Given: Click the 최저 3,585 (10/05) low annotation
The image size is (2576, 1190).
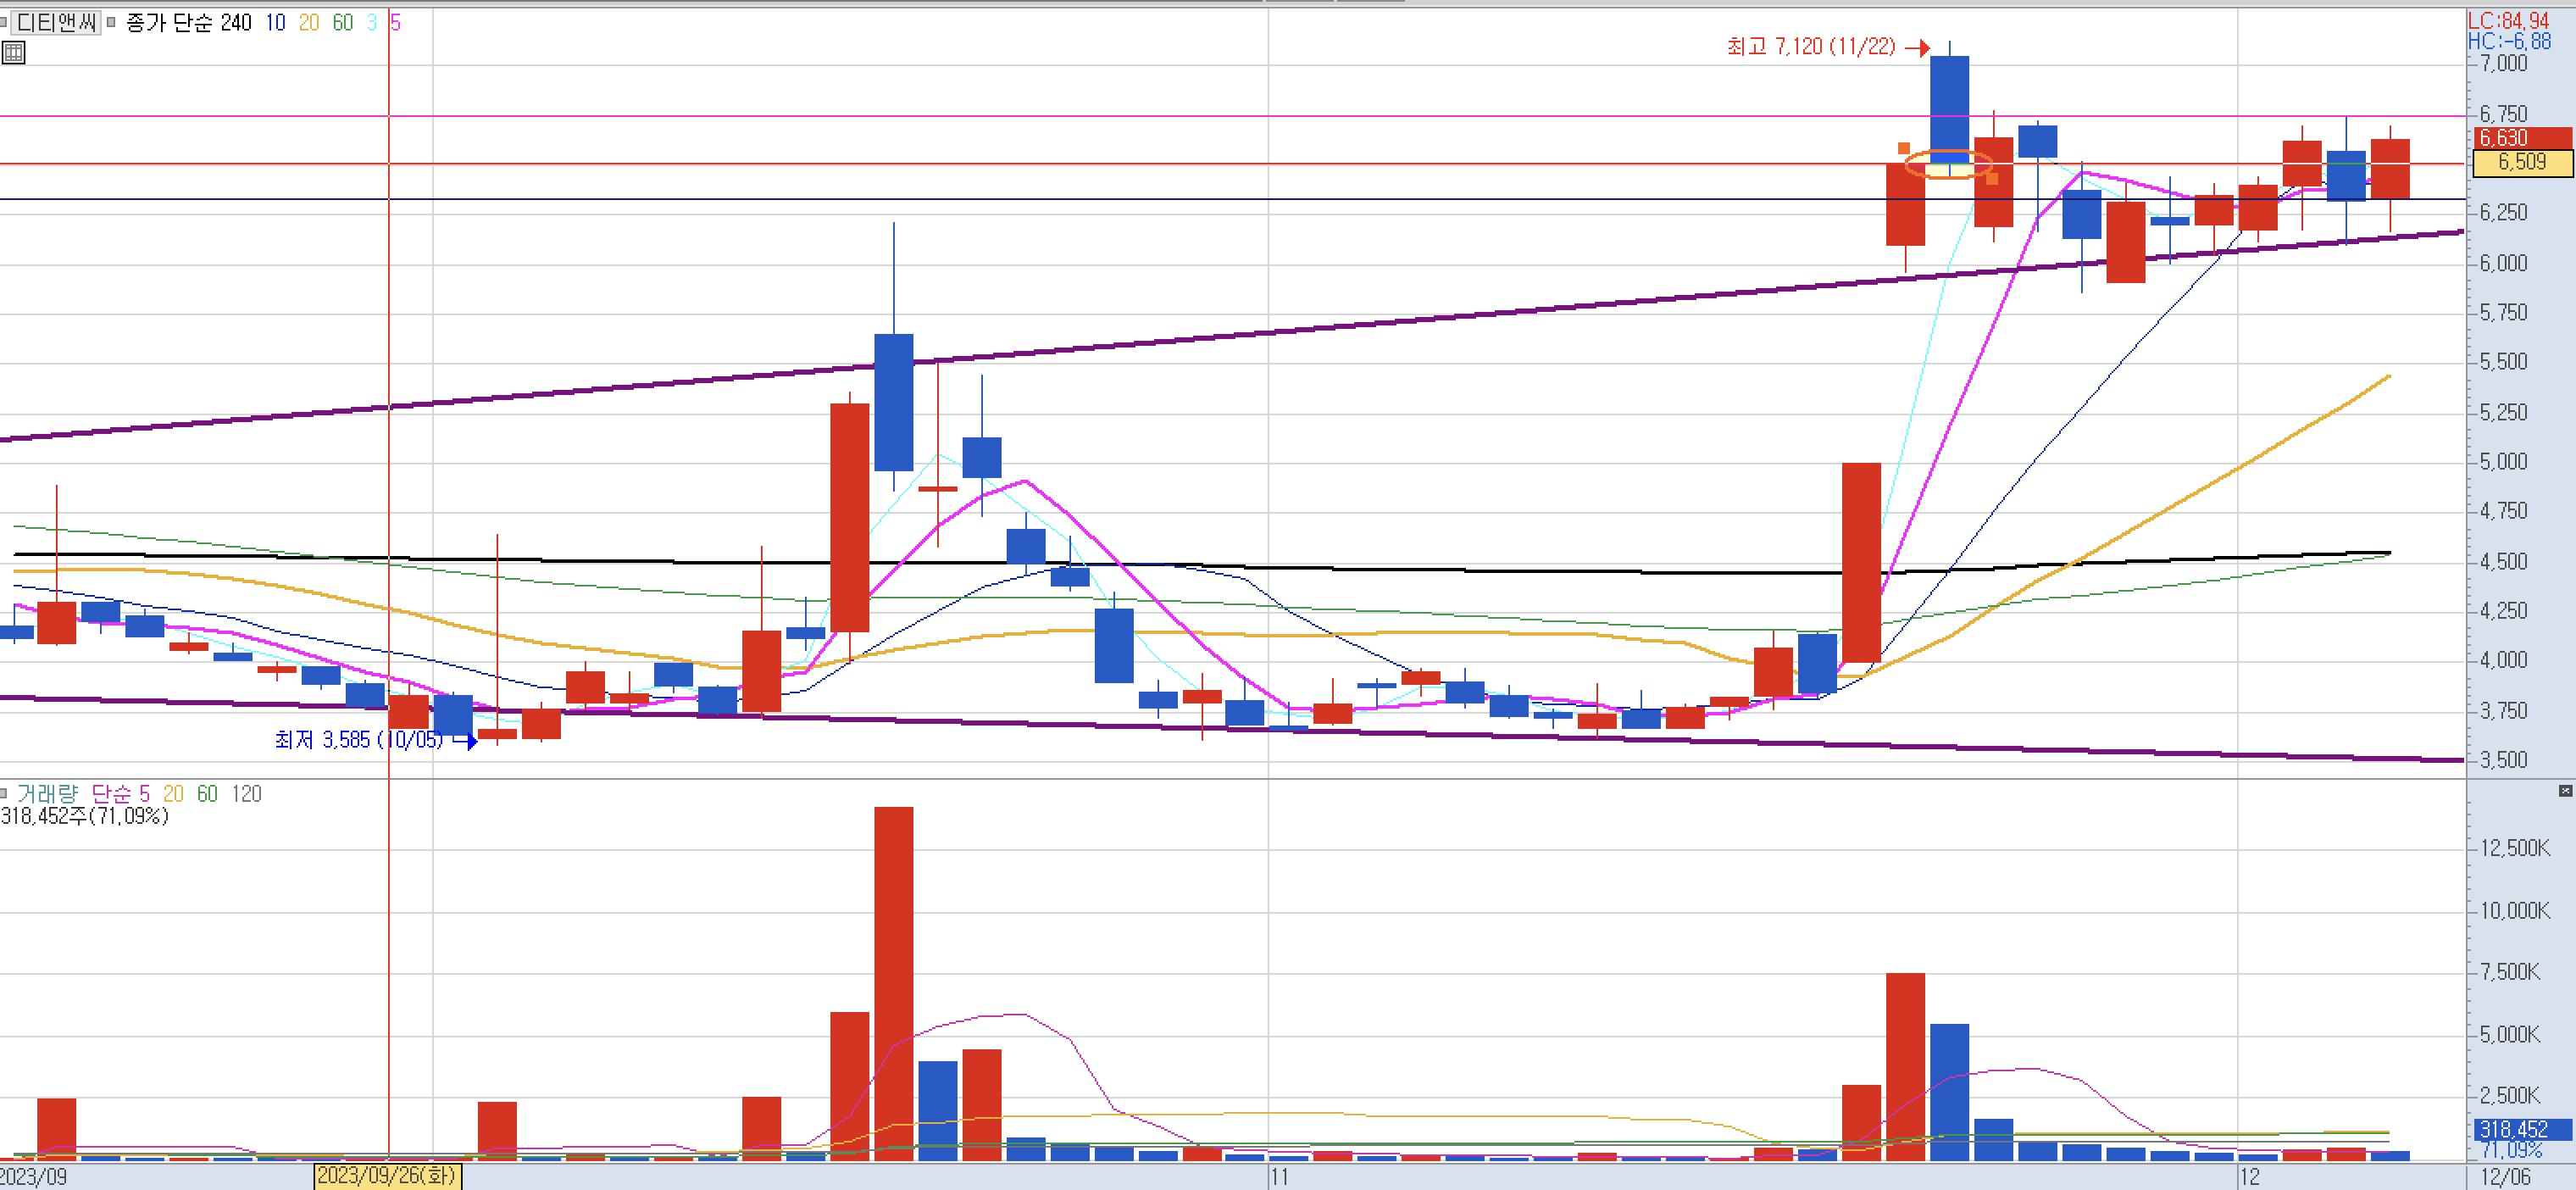Looking at the screenshot, I should point(358,740).
